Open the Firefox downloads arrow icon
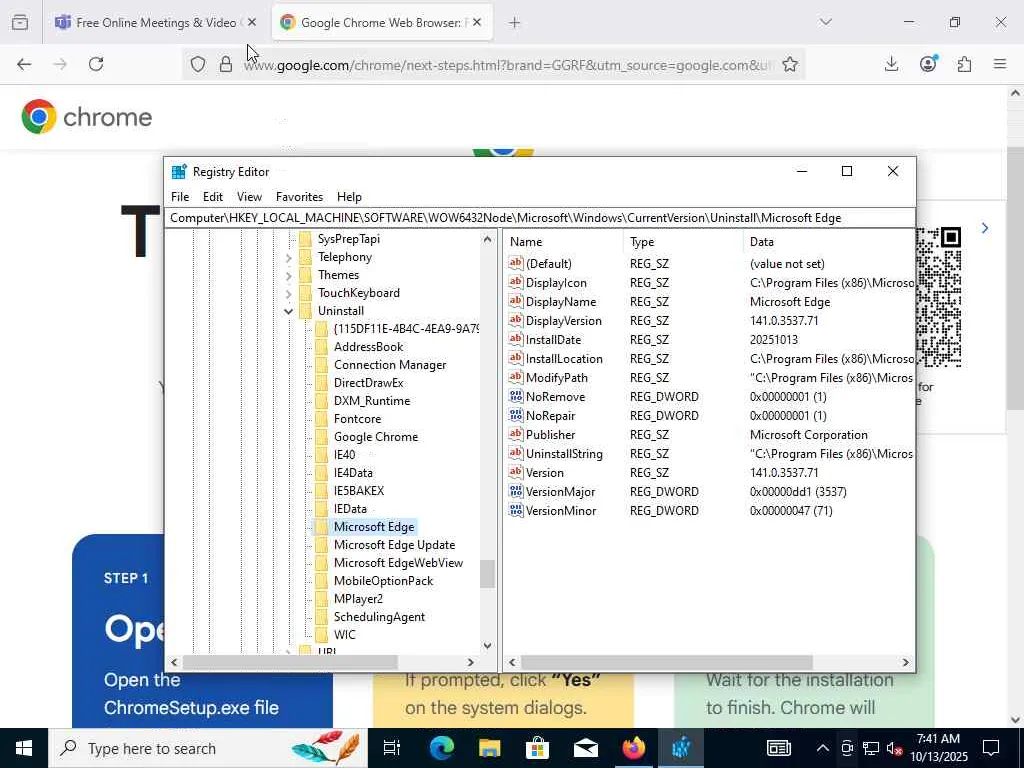This screenshot has width=1024, height=768. [891, 64]
